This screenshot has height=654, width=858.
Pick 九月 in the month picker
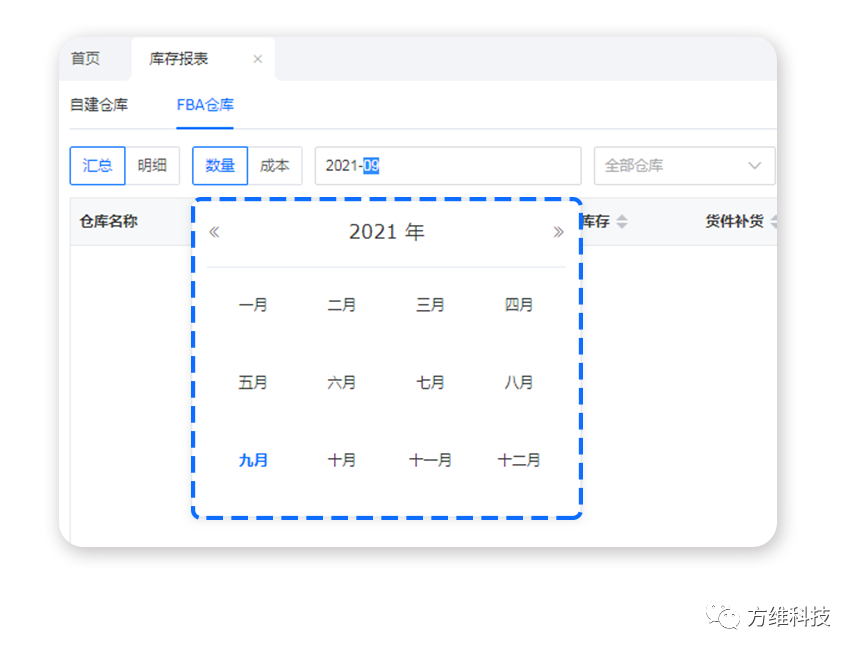pos(253,460)
